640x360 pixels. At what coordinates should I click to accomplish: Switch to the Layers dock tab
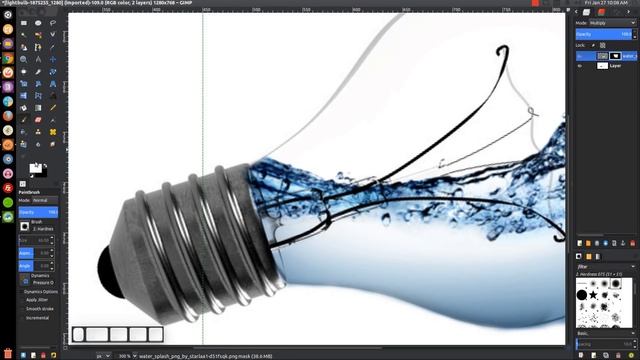[x=587, y=12]
